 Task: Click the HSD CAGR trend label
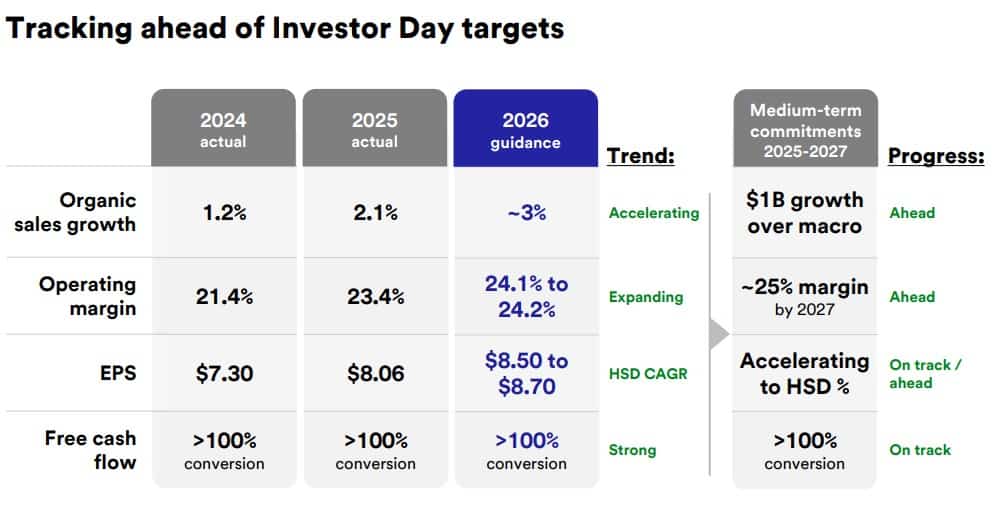pyautogui.click(x=647, y=374)
